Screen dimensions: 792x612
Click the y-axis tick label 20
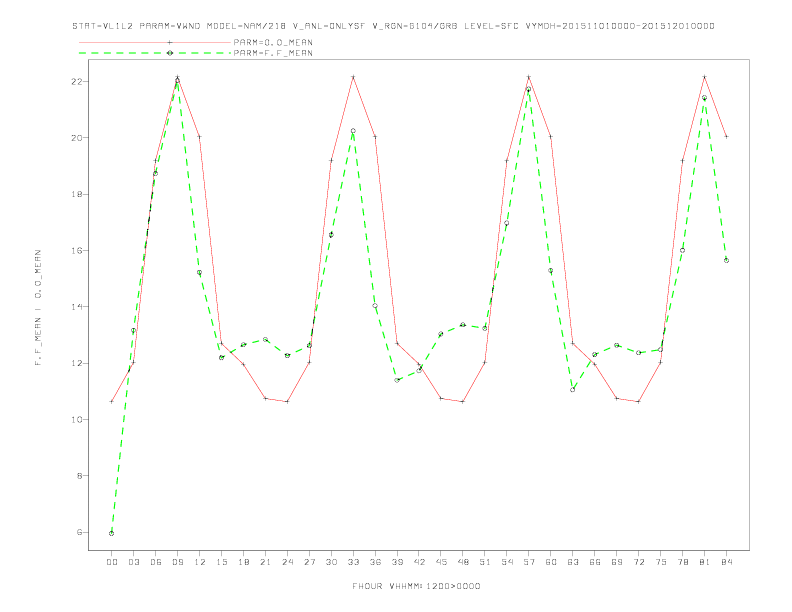click(78, 138)
